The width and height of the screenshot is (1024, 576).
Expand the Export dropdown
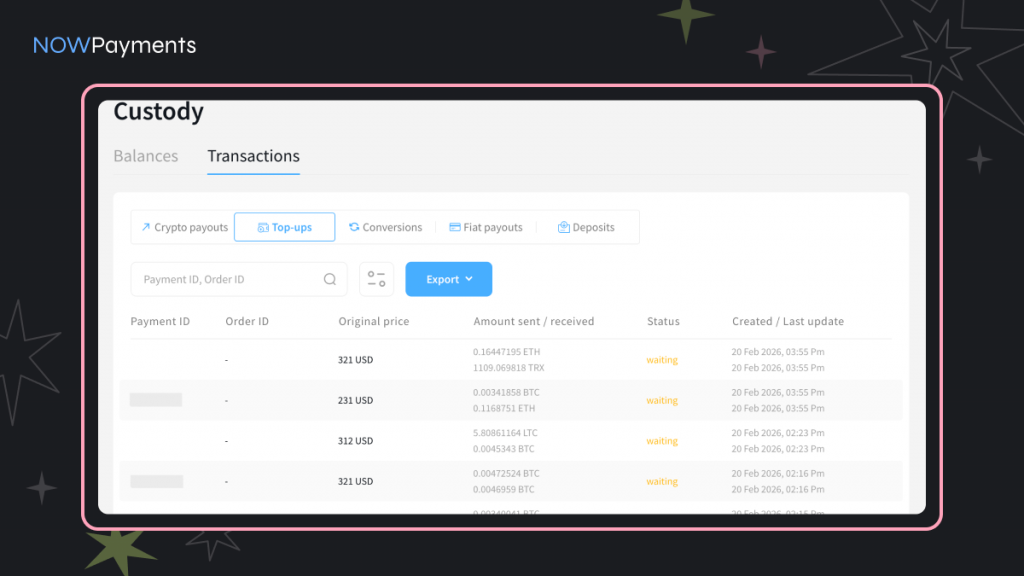(x=448, y=280)
